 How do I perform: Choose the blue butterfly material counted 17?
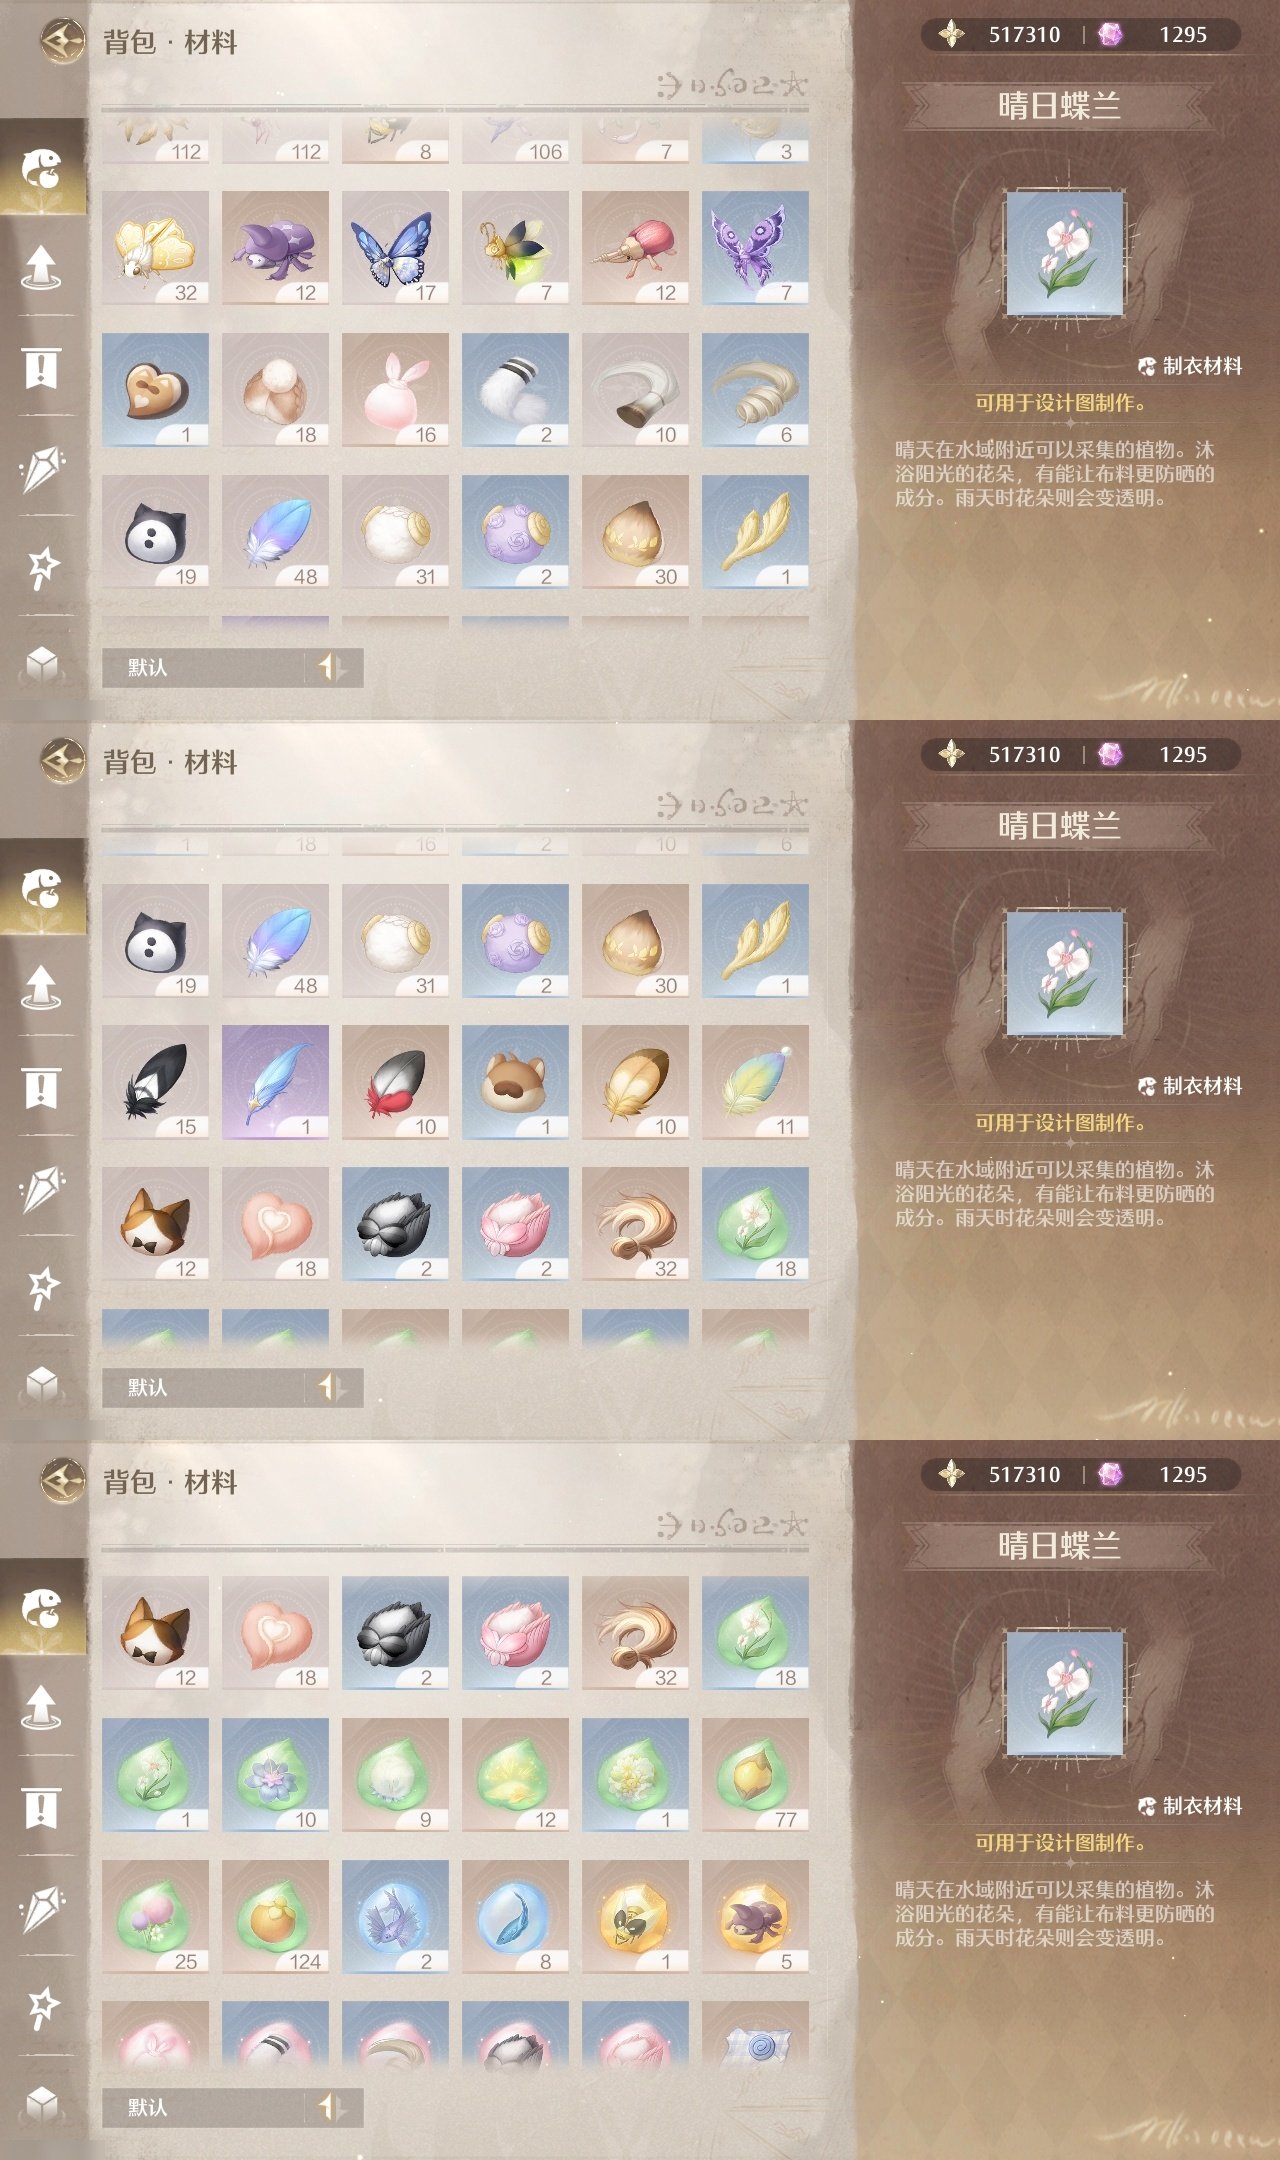tap(395, 248)
